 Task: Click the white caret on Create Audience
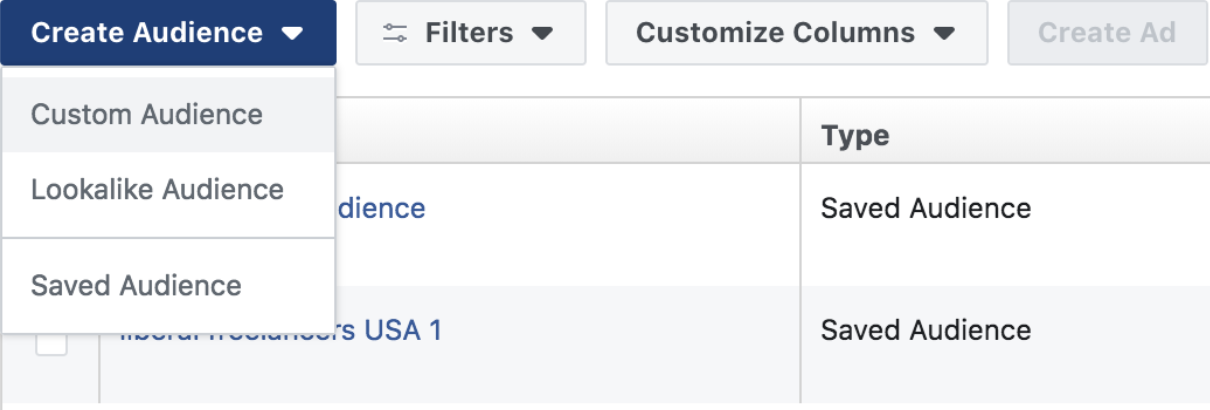[292, 33]
